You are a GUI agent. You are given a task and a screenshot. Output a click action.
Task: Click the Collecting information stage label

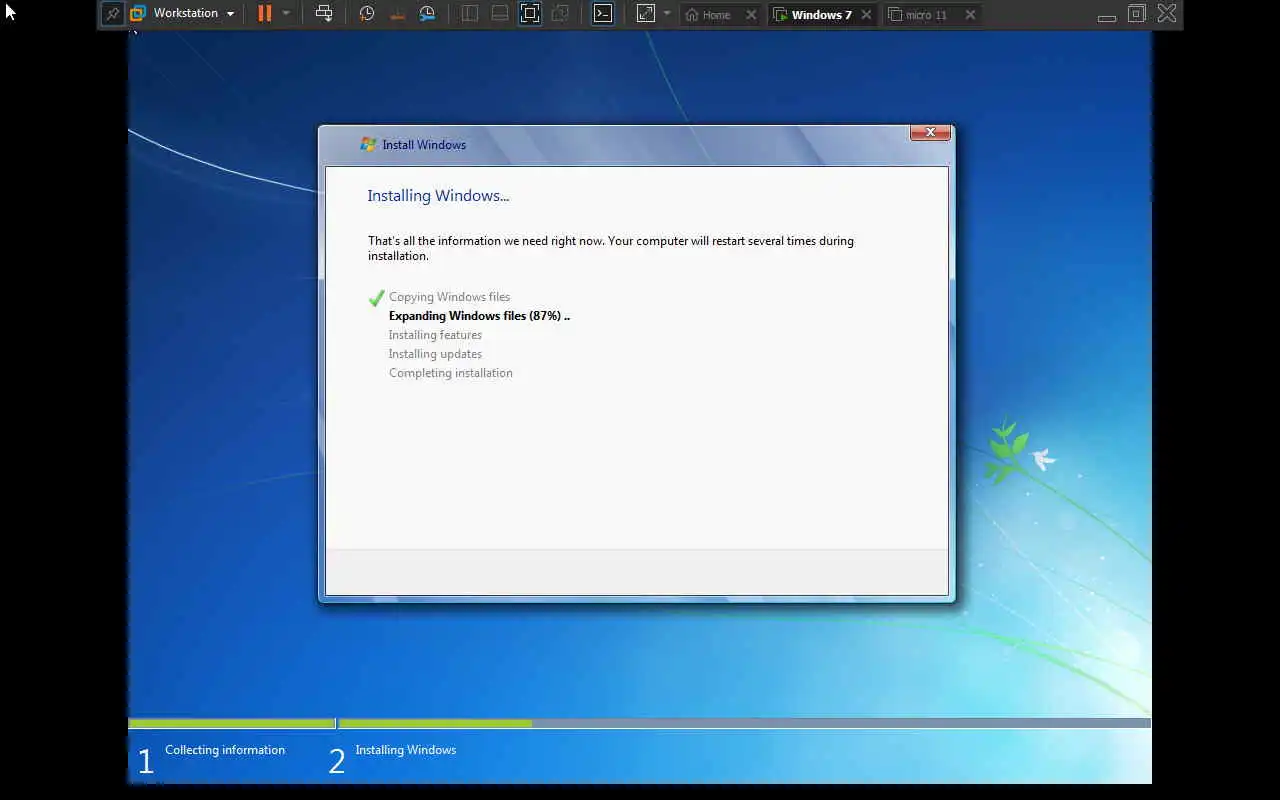click(225, 750)
